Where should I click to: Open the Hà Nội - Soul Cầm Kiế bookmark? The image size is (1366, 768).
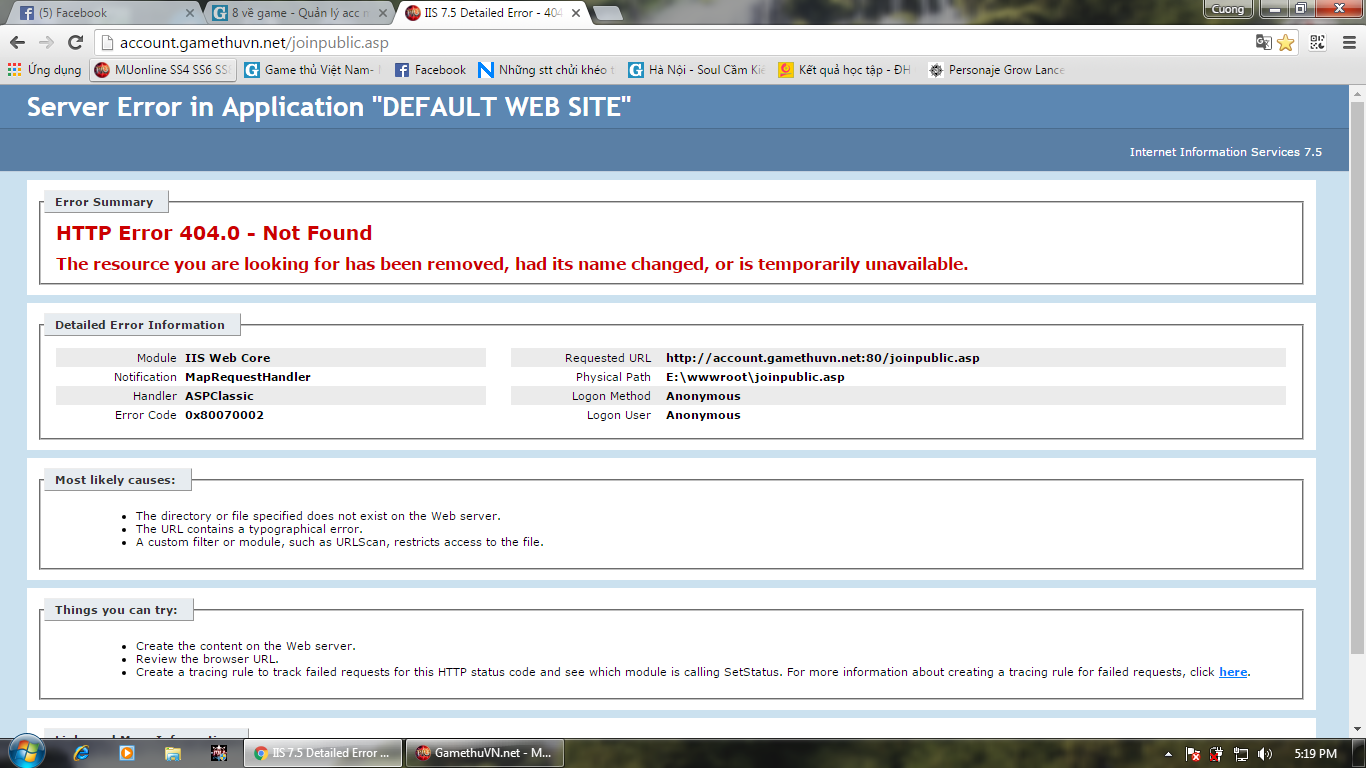click(696, 70)
